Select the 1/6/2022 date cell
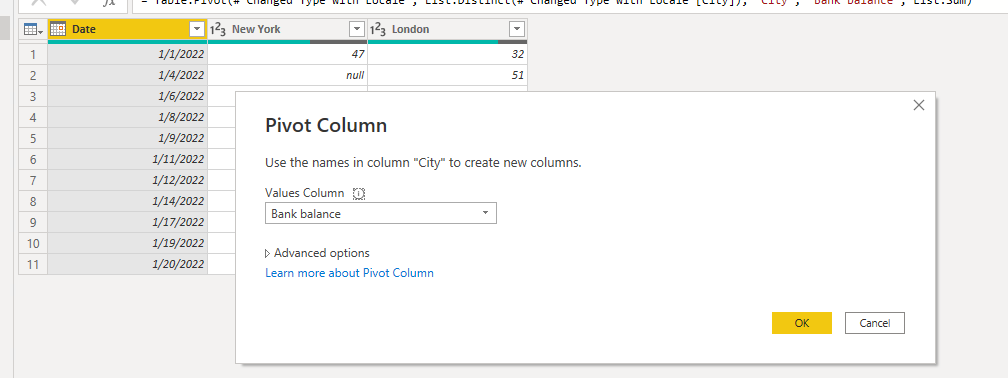This screenshot has width=1008, height=378. click(127, 96)
